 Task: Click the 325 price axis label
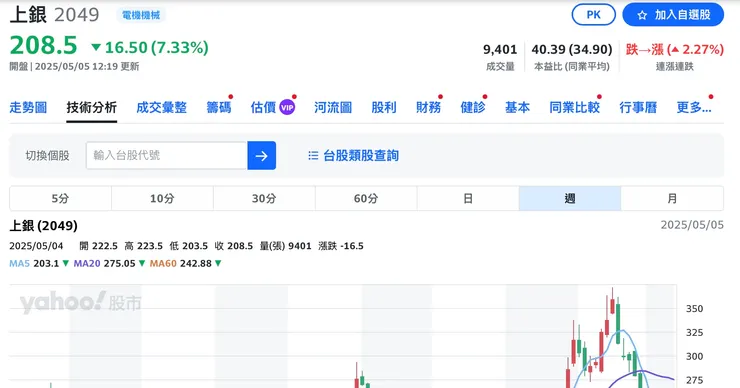click(x=694, y=333)
